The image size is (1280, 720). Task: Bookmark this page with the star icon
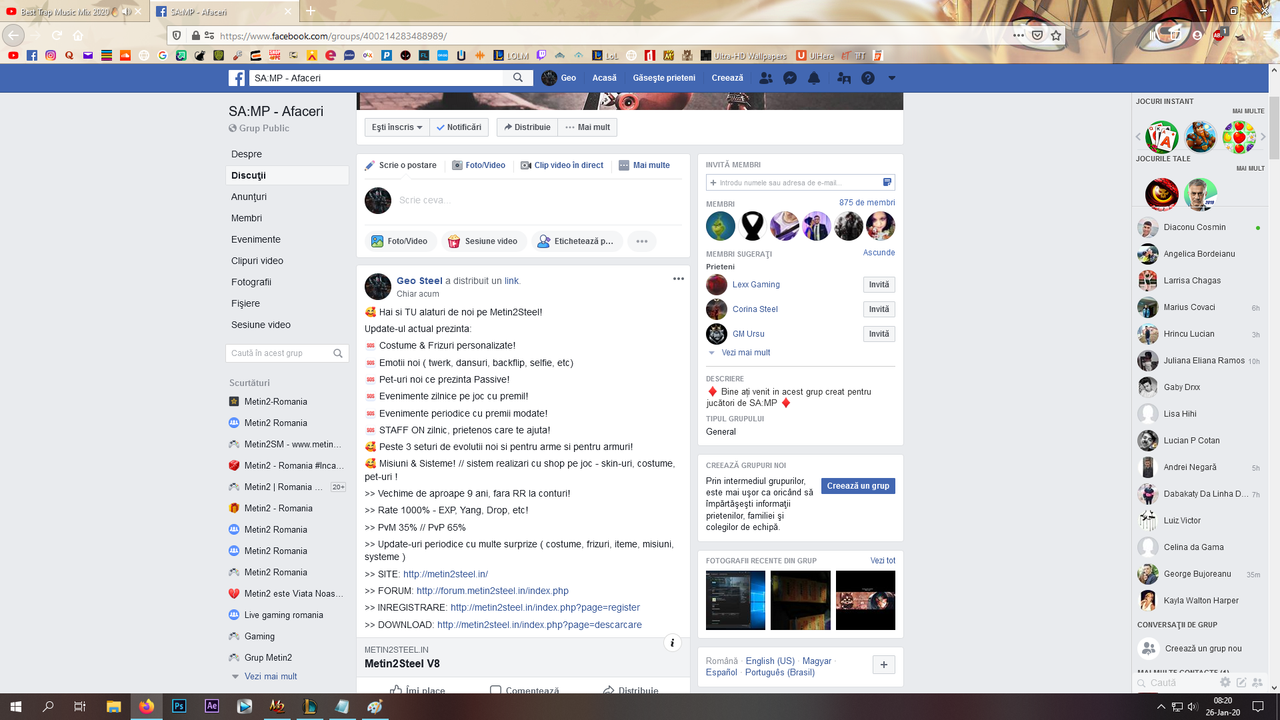1056,35
